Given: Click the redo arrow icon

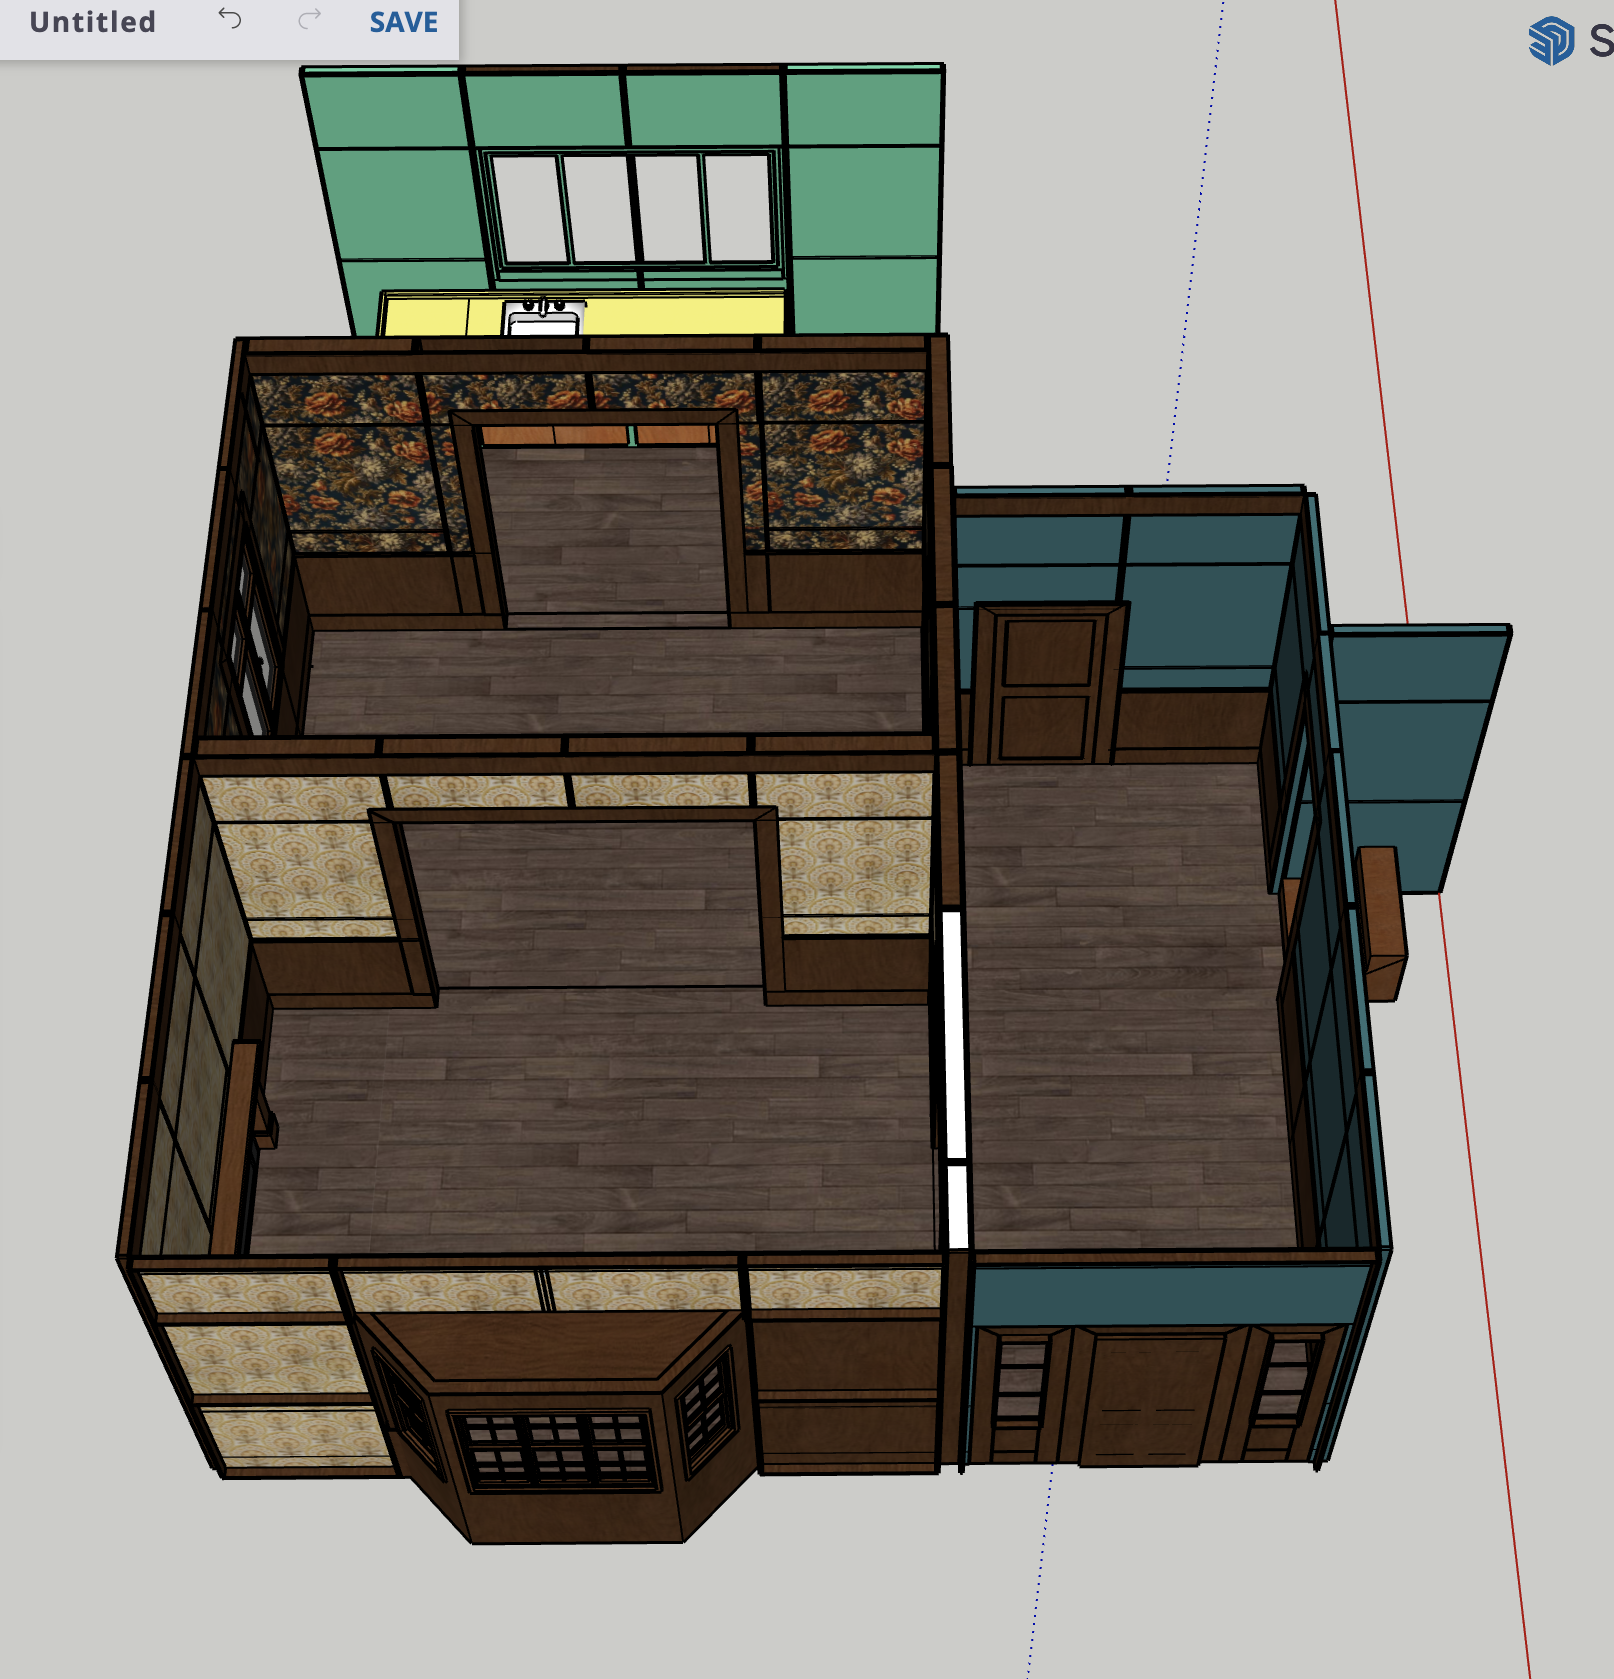Looking at the screenshot, I should click(x=310, y=19).
